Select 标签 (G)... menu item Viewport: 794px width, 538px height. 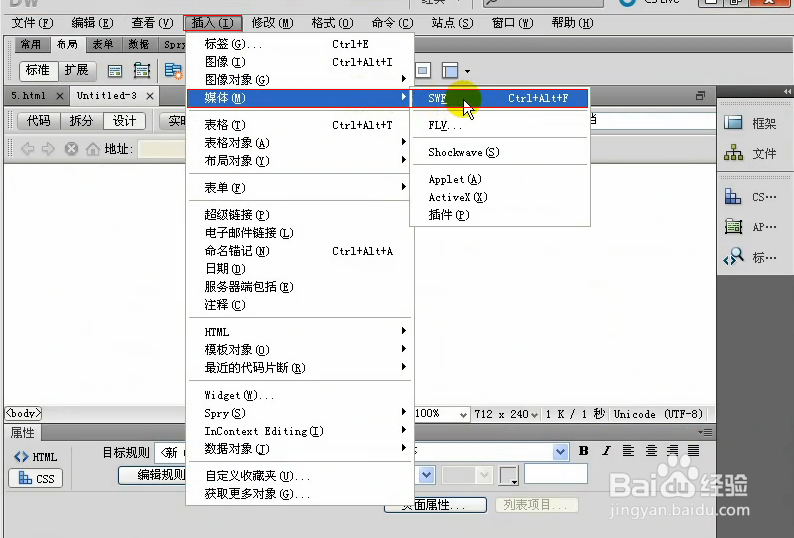299,44
